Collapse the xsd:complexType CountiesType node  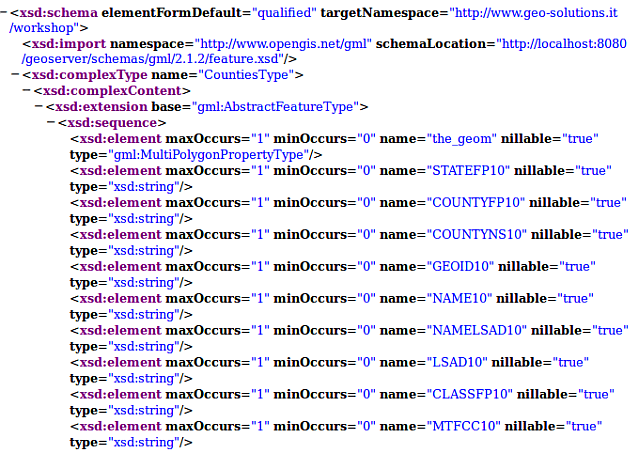[16, 74]
